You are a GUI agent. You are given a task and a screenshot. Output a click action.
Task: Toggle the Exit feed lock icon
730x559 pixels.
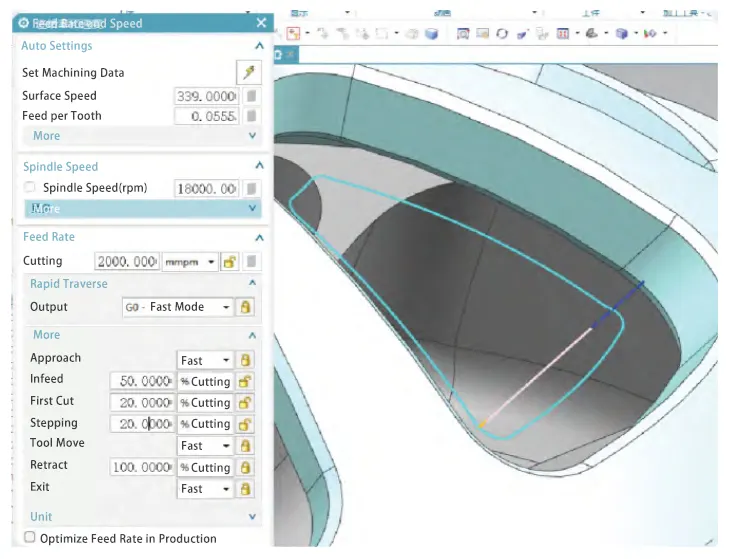pyautogui.click(x=246, y=489)
